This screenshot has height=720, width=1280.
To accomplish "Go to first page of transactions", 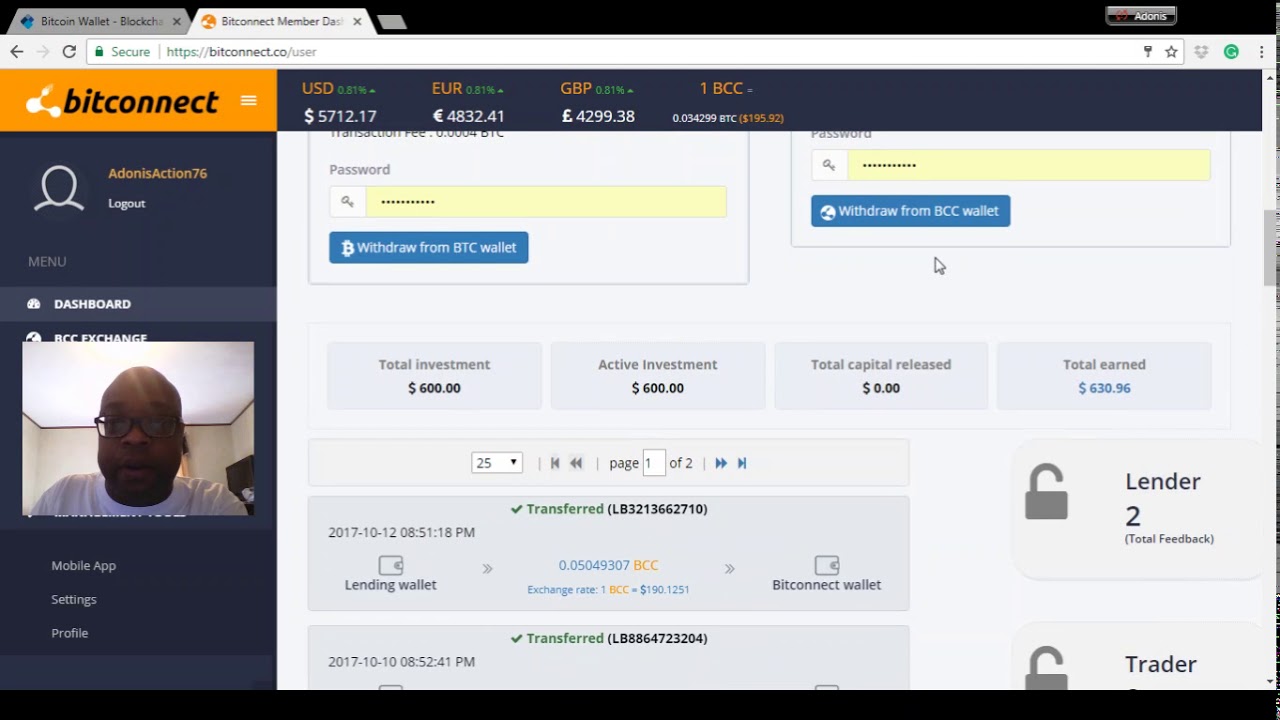I will pyautogui.click(x=555, y=463).
